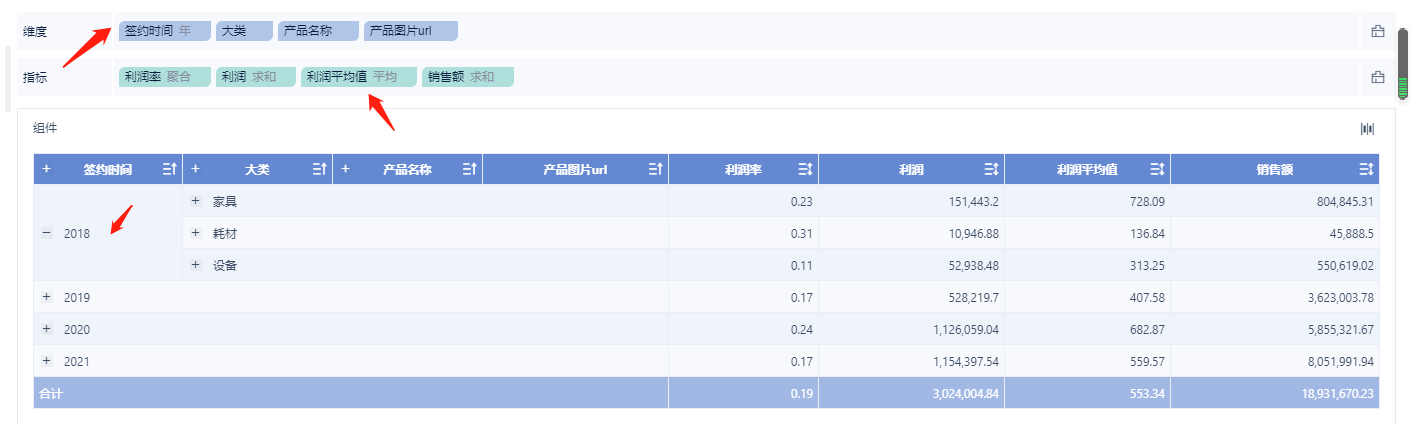Click the clear icon in the 指标 row
The height and width of the screenshot is (424, 1411).
pyautogui.click(x=1377, y=77)
